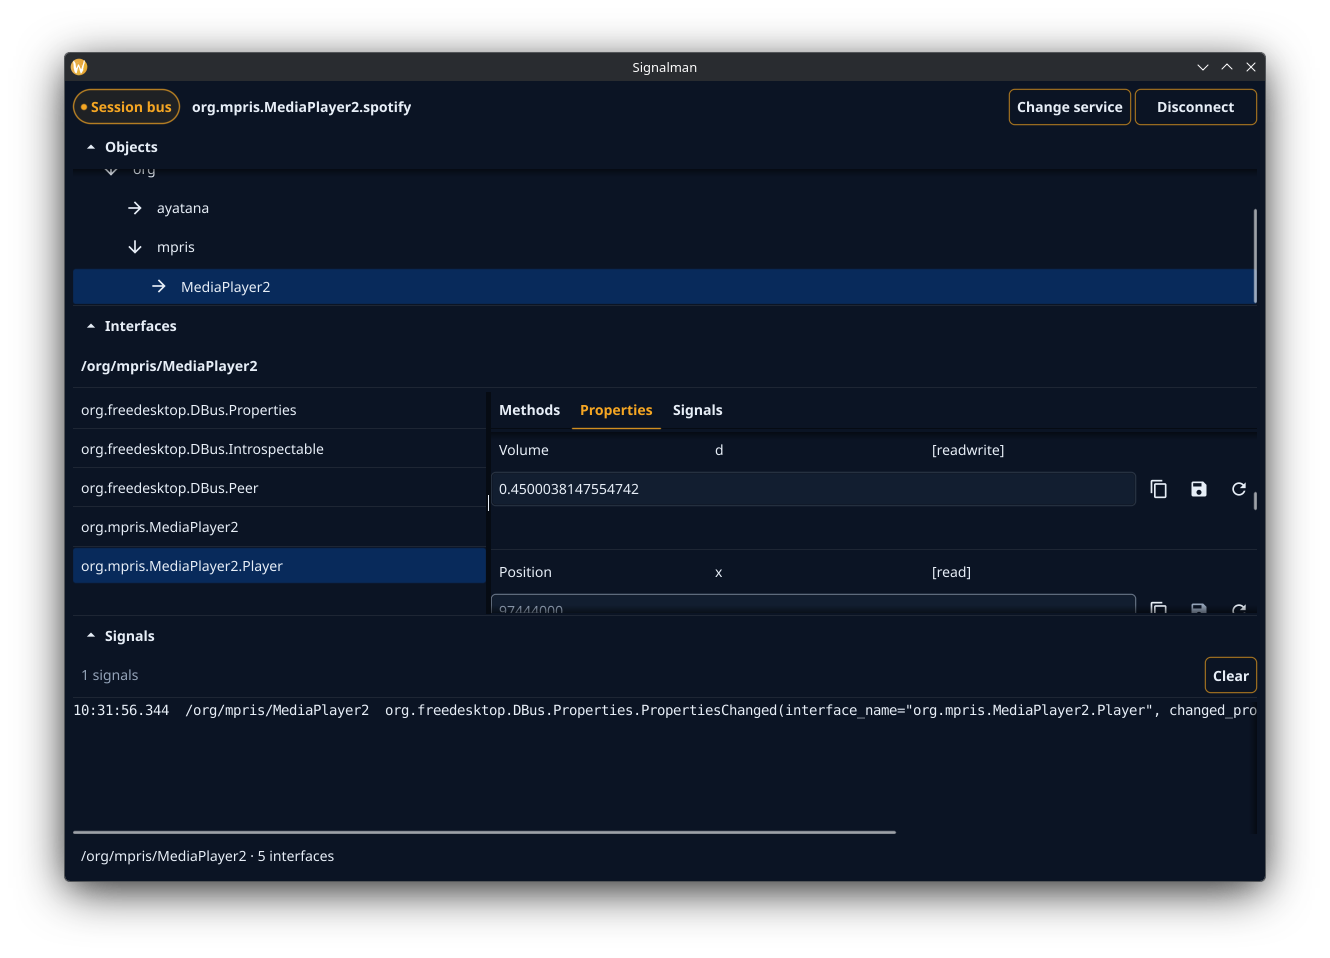Click the Signalman app icon in title bar
The width and height of the screenshot is (1330, 958).
79,67
